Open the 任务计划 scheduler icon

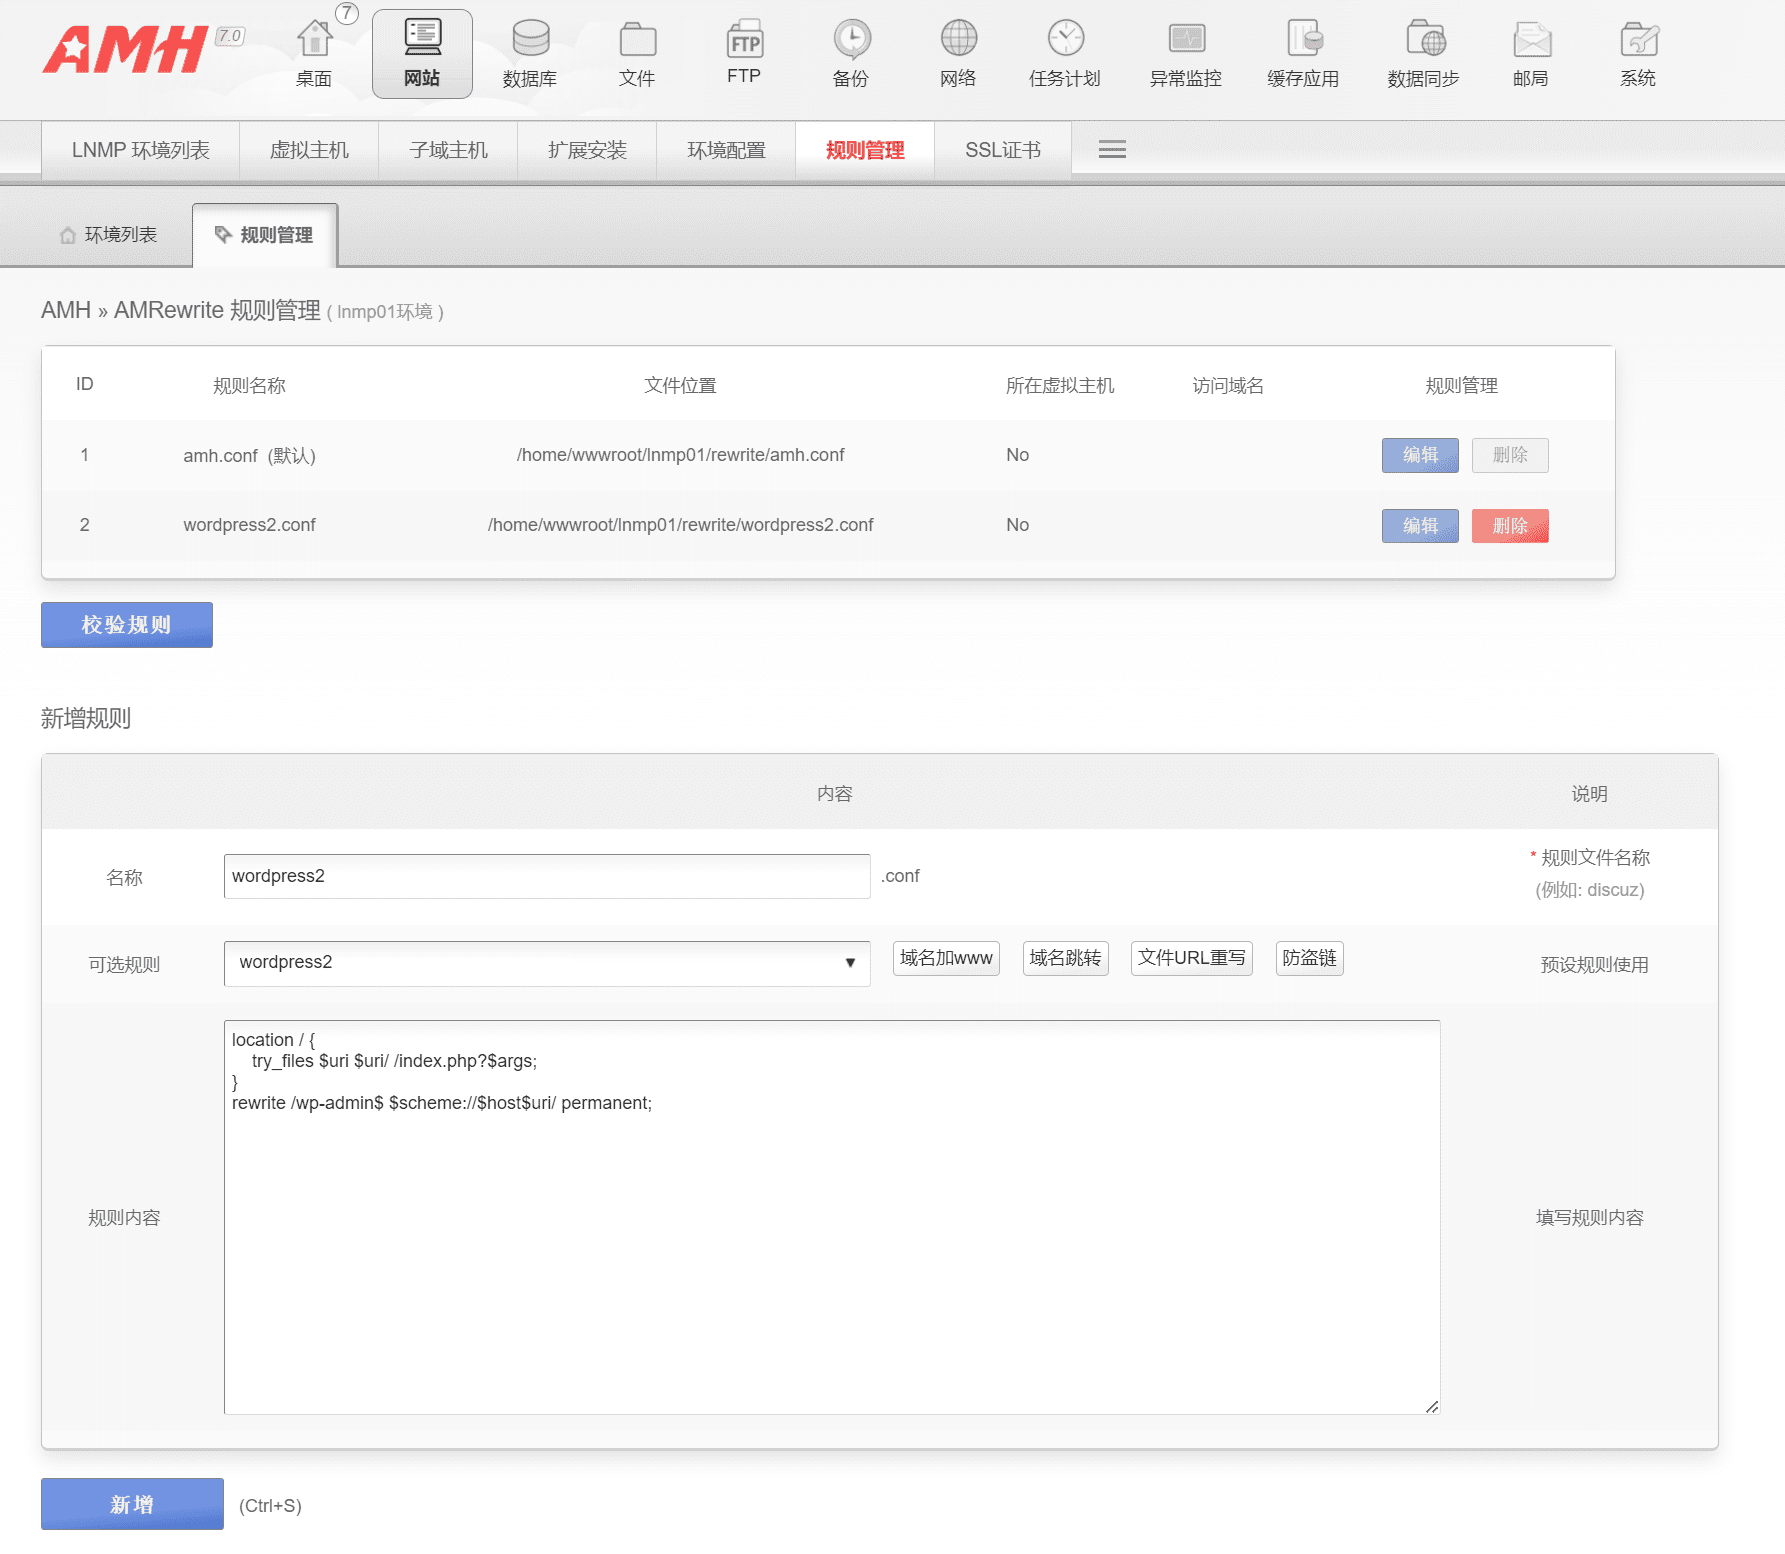click(x=1065, y=52)
